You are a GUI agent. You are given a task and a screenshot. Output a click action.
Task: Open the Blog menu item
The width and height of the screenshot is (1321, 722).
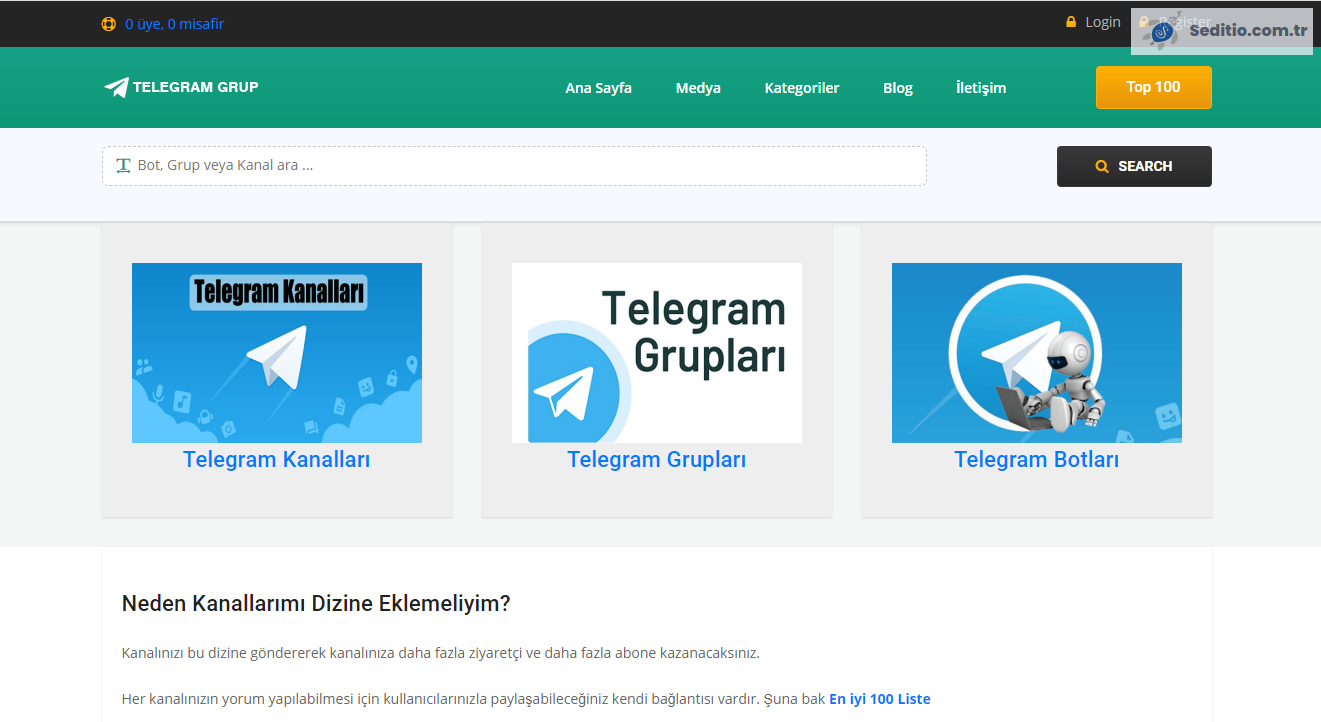898,88
